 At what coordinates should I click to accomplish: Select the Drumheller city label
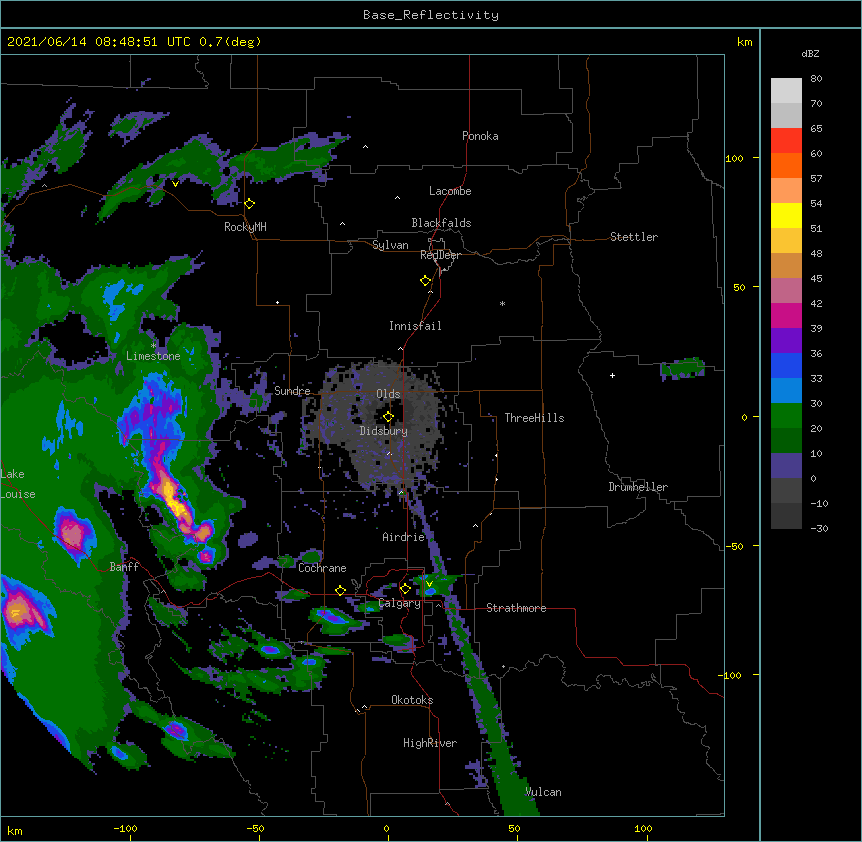coord(638,487)
